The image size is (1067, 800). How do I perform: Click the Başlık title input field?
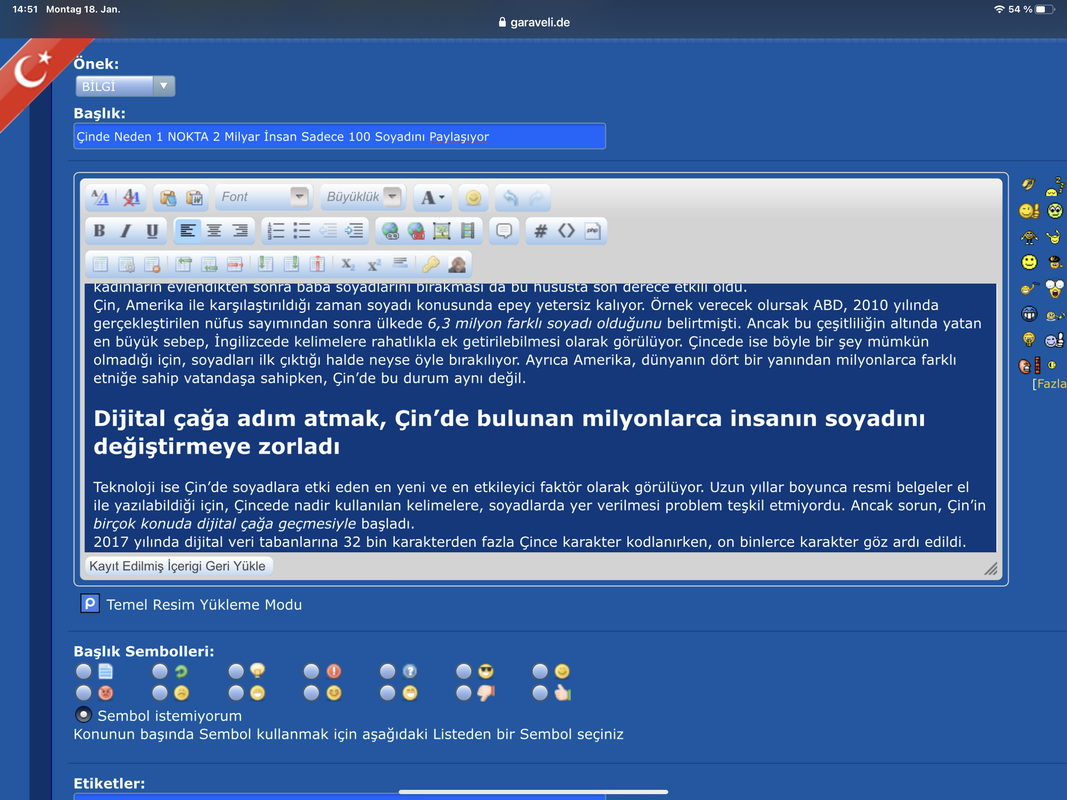(x=340, y=136)
